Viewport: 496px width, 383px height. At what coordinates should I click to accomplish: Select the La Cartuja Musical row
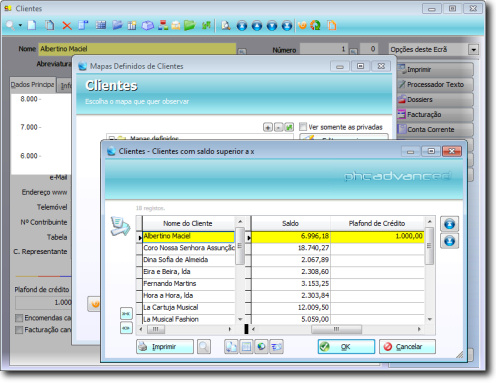coord(189,307)
